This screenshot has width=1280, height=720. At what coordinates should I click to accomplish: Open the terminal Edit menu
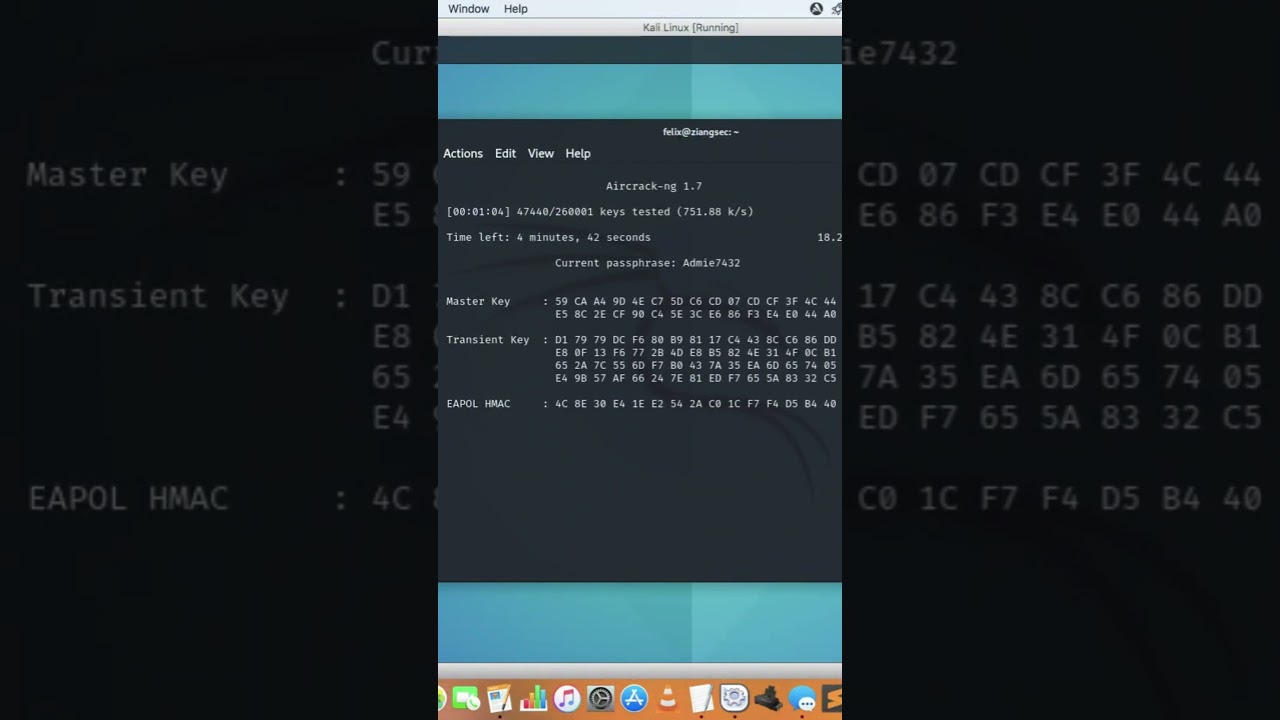coord(506,153)
